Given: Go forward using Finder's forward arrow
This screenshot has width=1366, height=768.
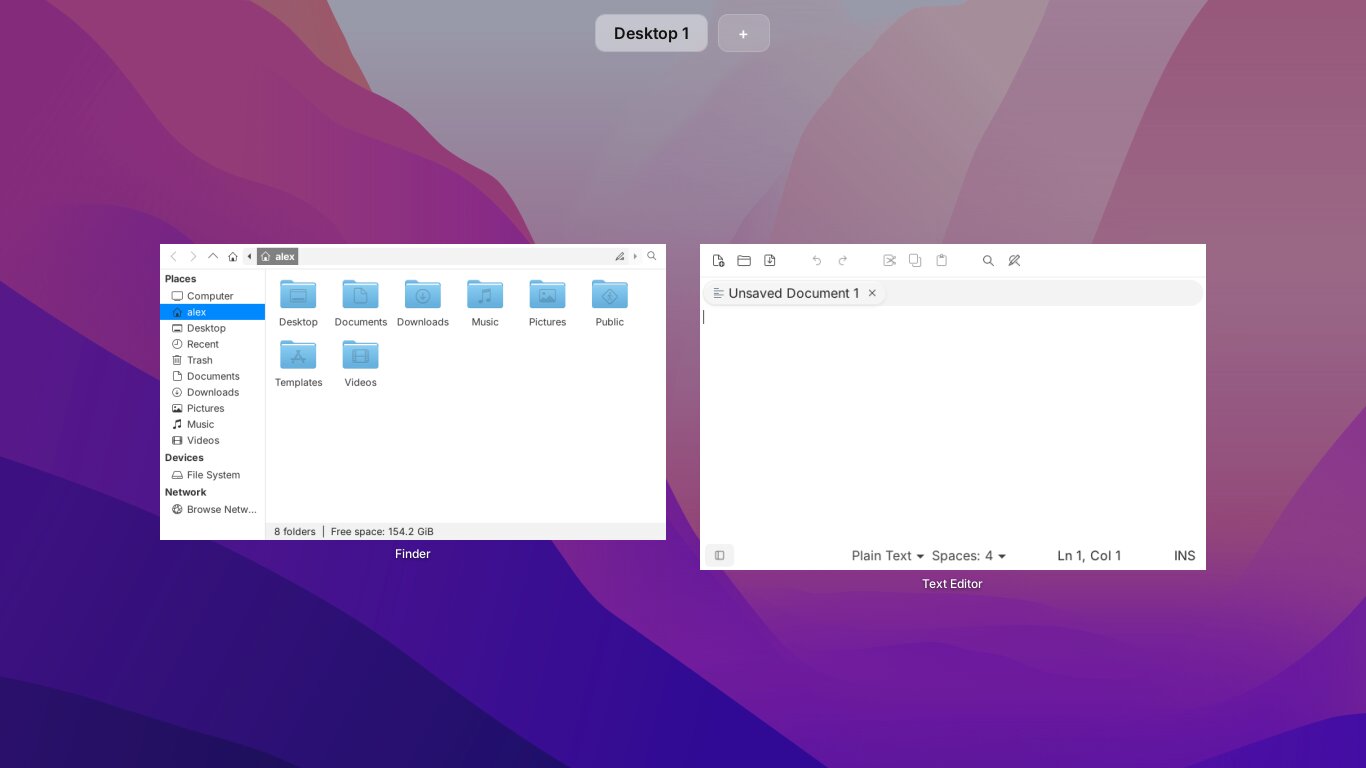Looking at the screenshot, I should [193, 257].
